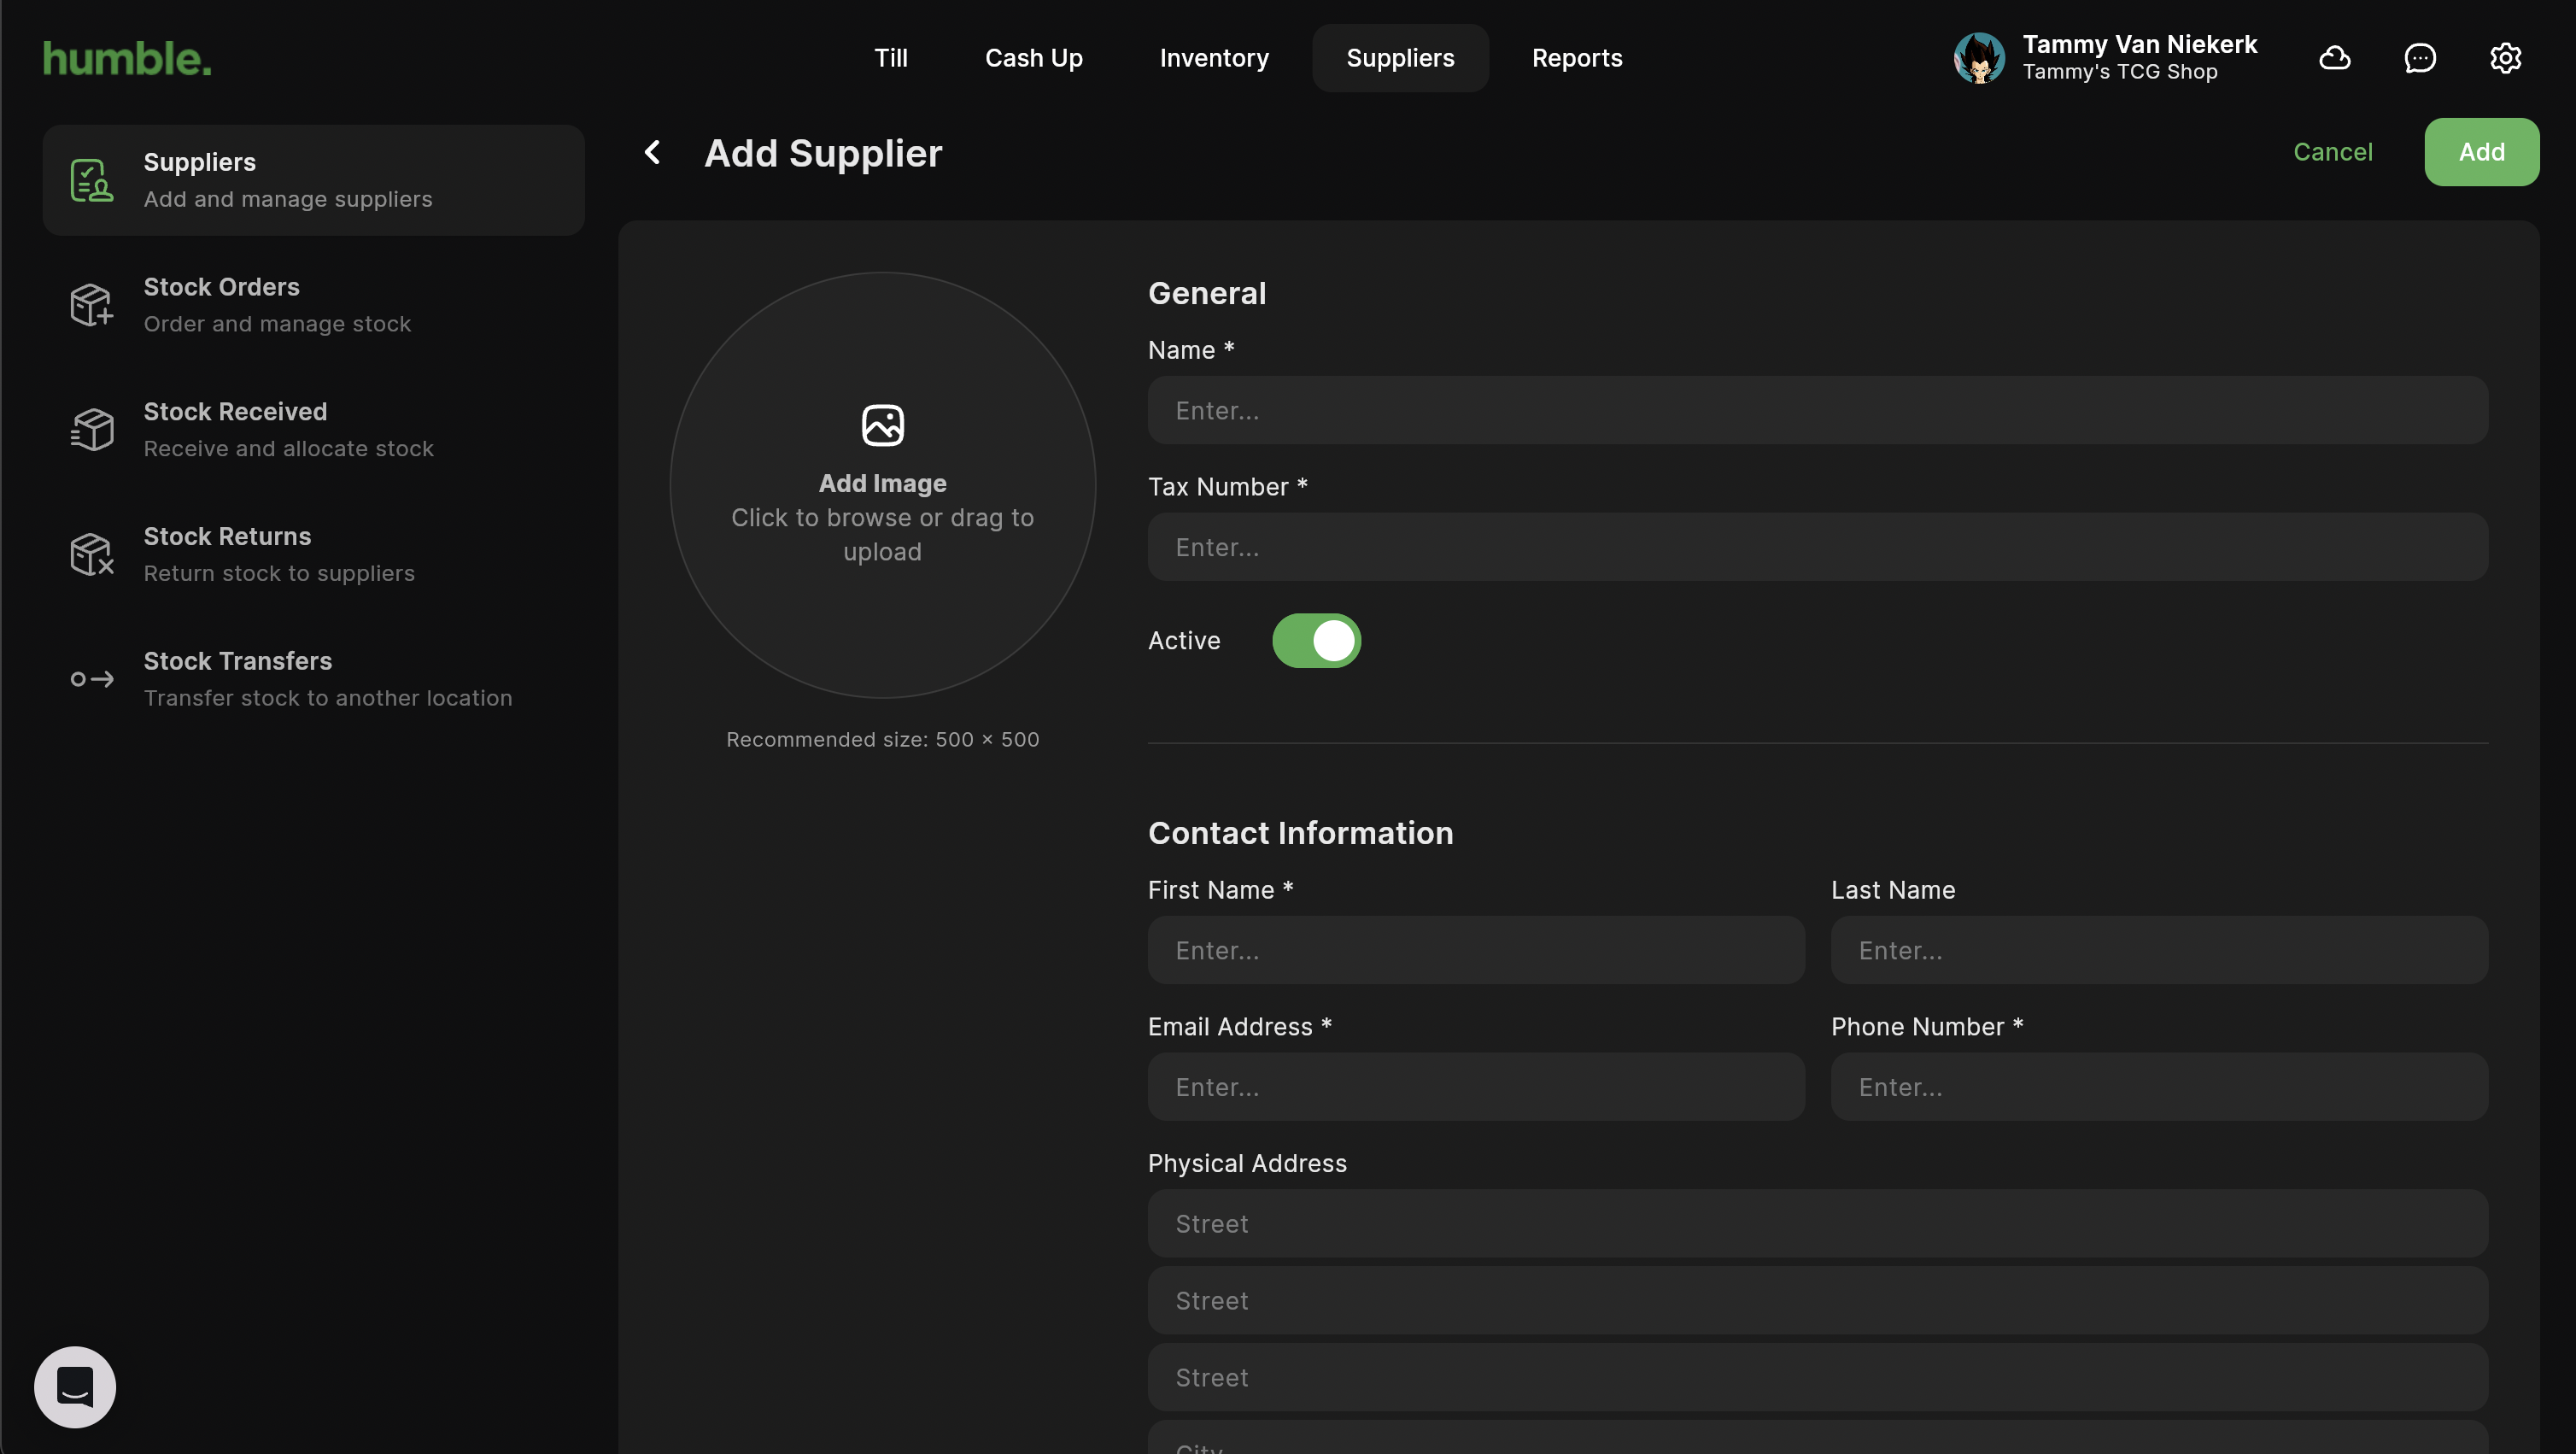Switch to the Inventory tab
The width and height of the screenshot is (2576, 1454).
tap(1213, 58)
